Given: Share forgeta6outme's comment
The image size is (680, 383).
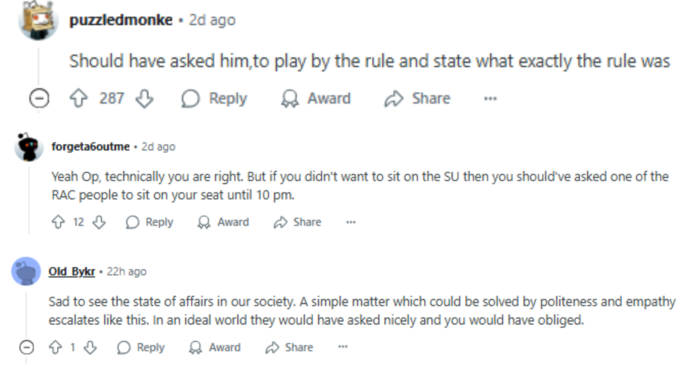Looking at the screenshot, I should pos(298,222).
